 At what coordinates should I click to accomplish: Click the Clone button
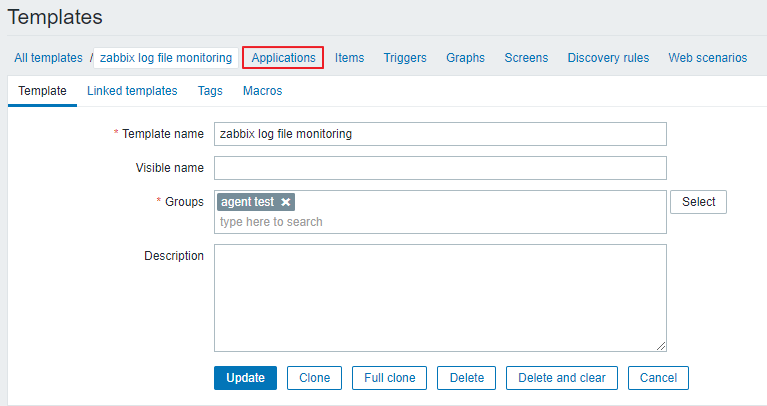[314, 378]
